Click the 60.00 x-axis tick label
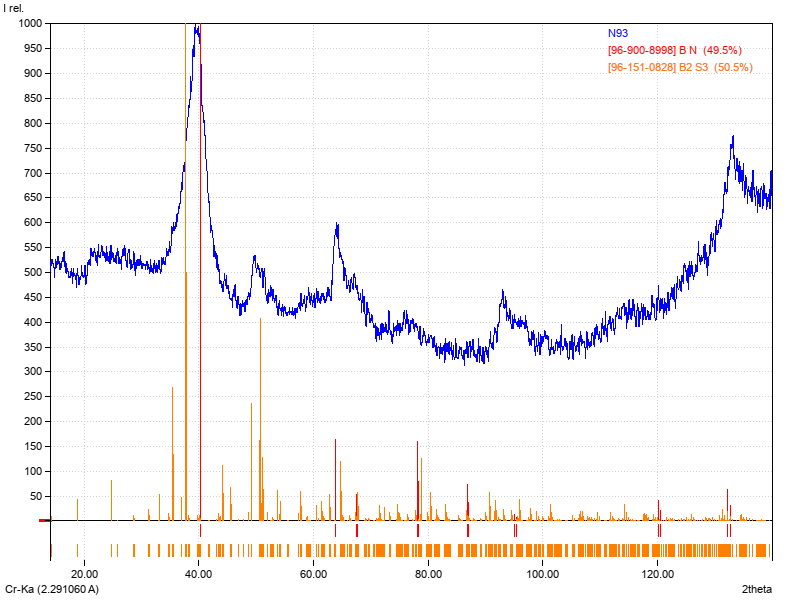The height and width of the screenshot is (600, 800). pyautogui.click(x=314, y=574)
